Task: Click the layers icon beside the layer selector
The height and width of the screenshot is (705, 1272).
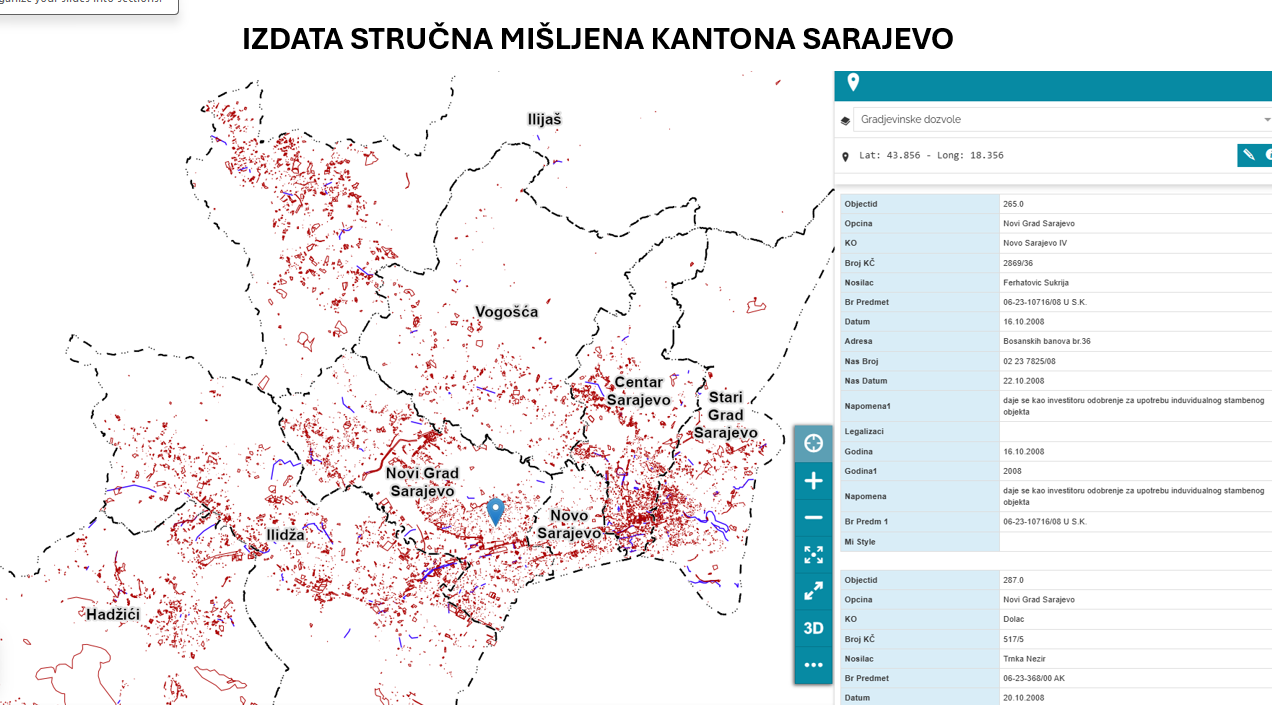Action: [845, 119]
